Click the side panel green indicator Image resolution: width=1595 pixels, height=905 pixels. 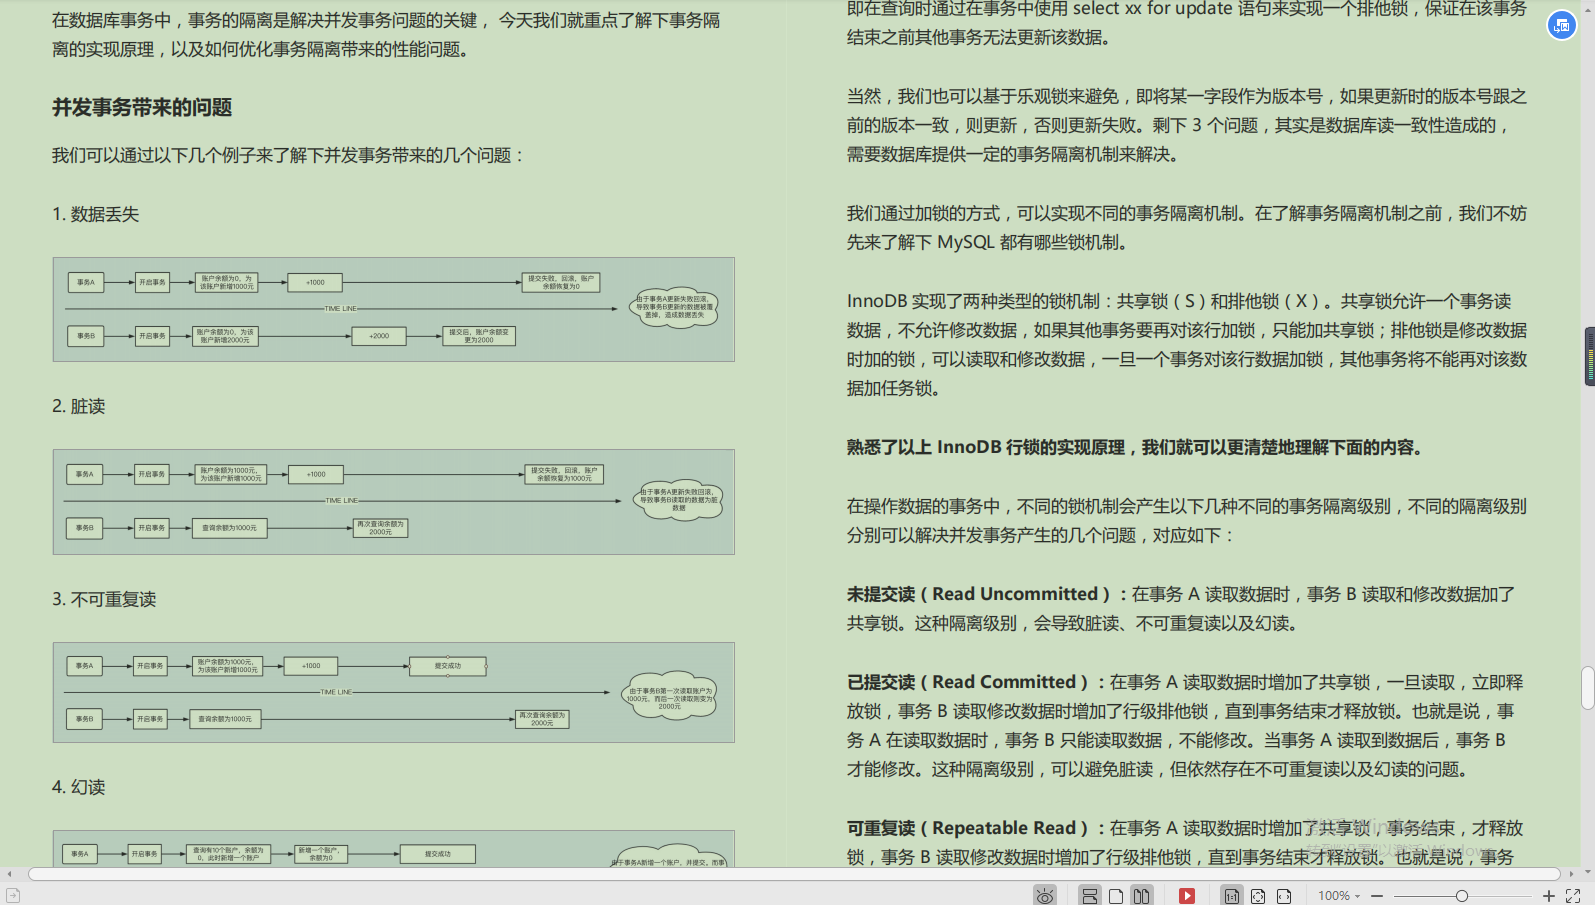pyautogui.click(x=1589, y=356)
